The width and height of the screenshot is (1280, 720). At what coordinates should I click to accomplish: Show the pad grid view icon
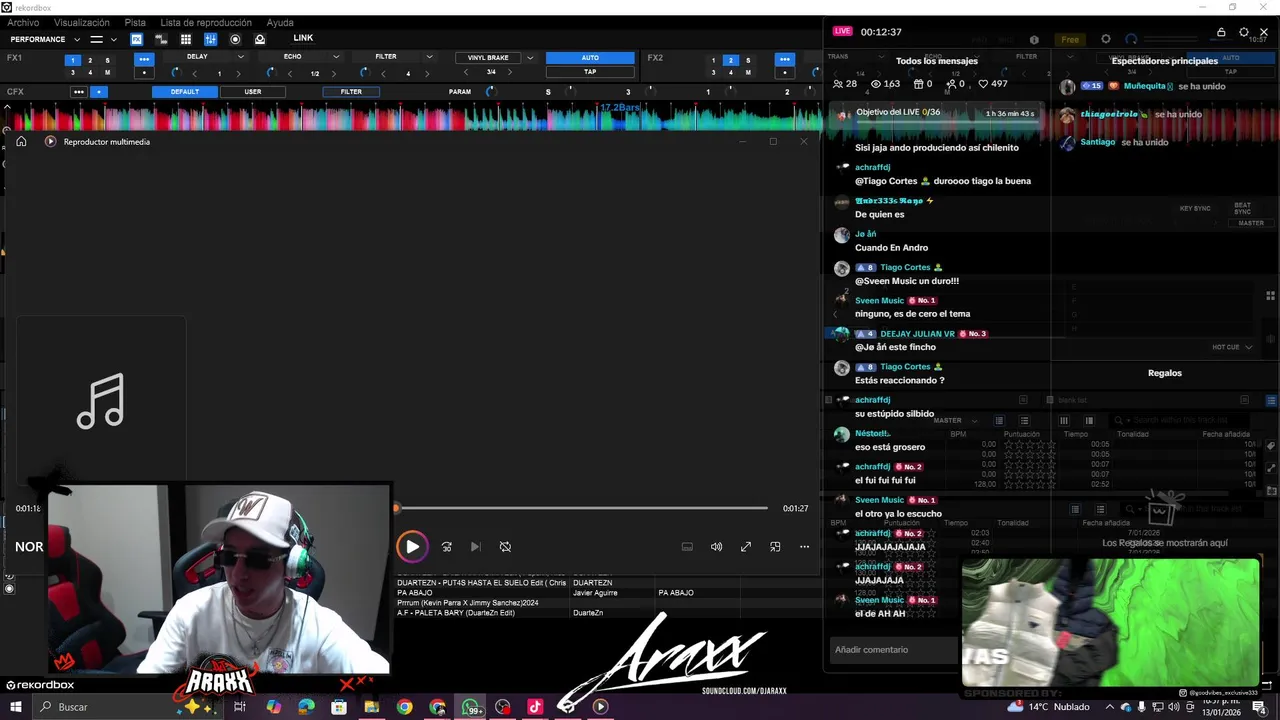(x=186, y=39)
